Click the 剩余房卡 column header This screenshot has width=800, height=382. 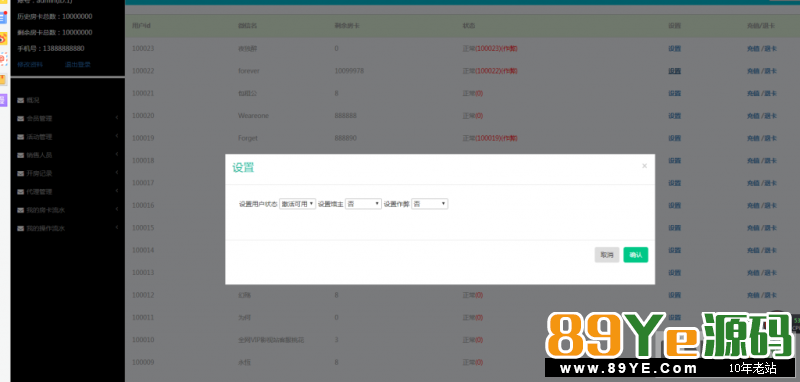pyautogui.click(x=347, y=26)
